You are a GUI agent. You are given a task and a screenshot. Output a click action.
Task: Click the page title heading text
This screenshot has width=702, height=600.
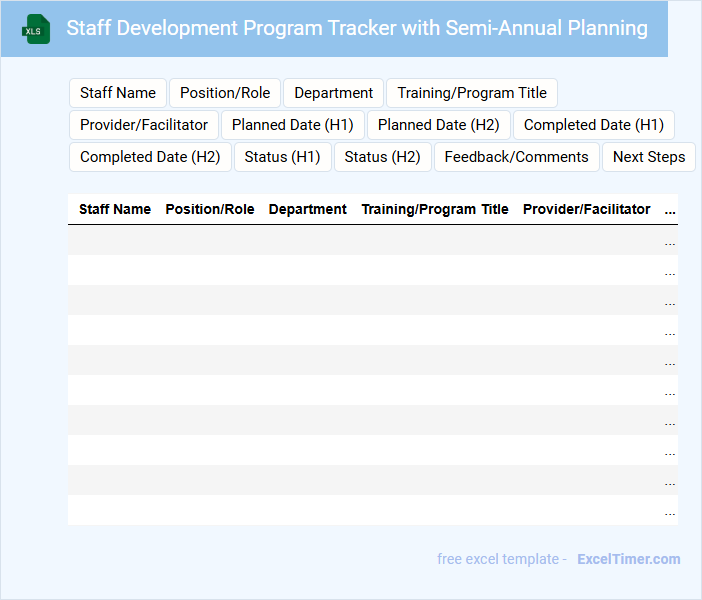(357, 28)
